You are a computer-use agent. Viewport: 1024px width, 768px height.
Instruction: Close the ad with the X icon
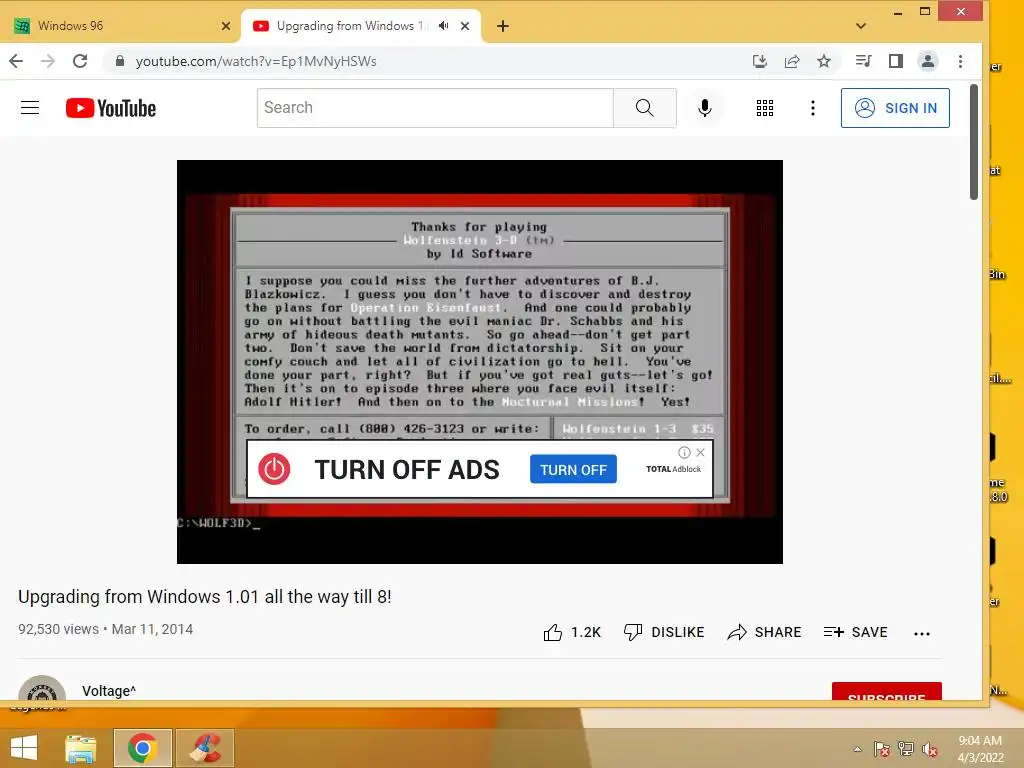point(700,452)
